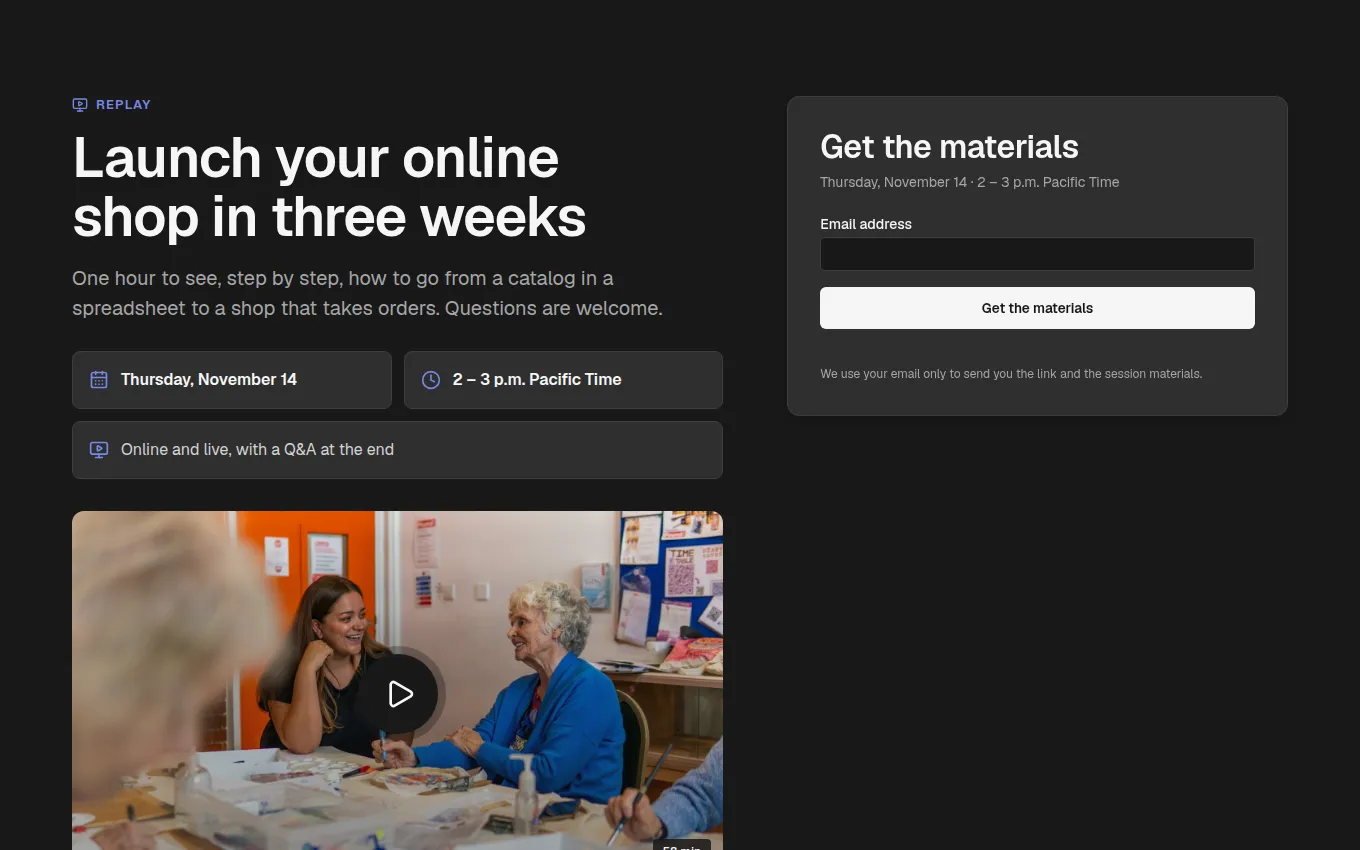This screenshot has width=1360, height=850.
Task: Click the clock icon beside 2 – 3 p.m.
Action: tap(431, 380)
